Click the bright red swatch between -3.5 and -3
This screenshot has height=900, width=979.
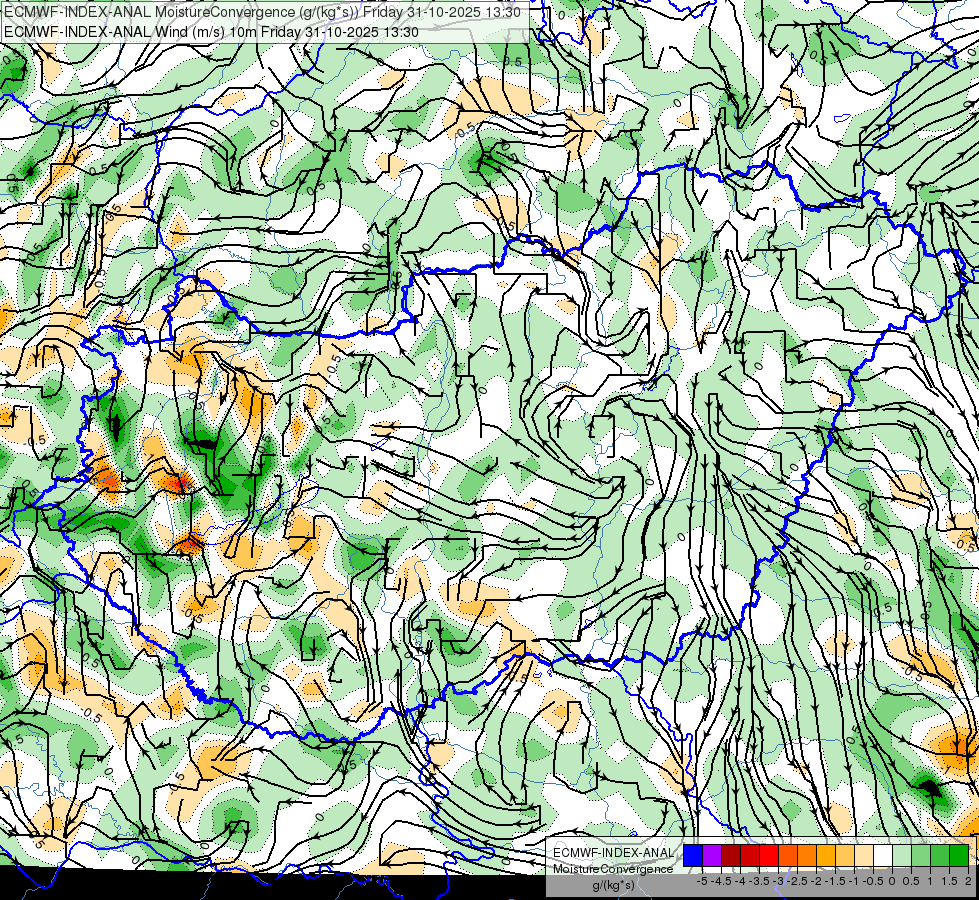[x=769, y=856]
